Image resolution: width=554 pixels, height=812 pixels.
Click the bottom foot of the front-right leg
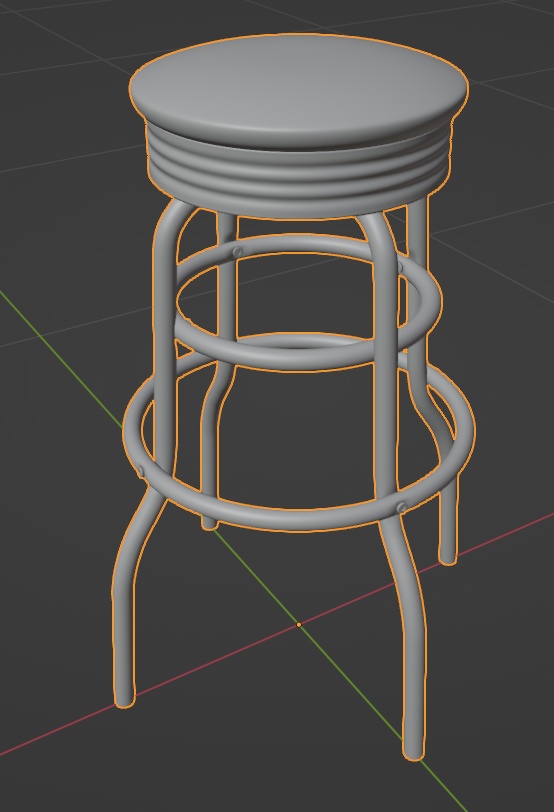pyautogui.click(x=413, y=750)
